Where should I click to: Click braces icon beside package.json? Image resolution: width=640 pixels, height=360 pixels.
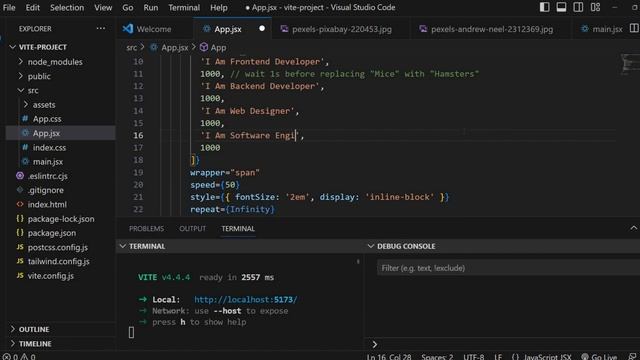coord(20,233)
